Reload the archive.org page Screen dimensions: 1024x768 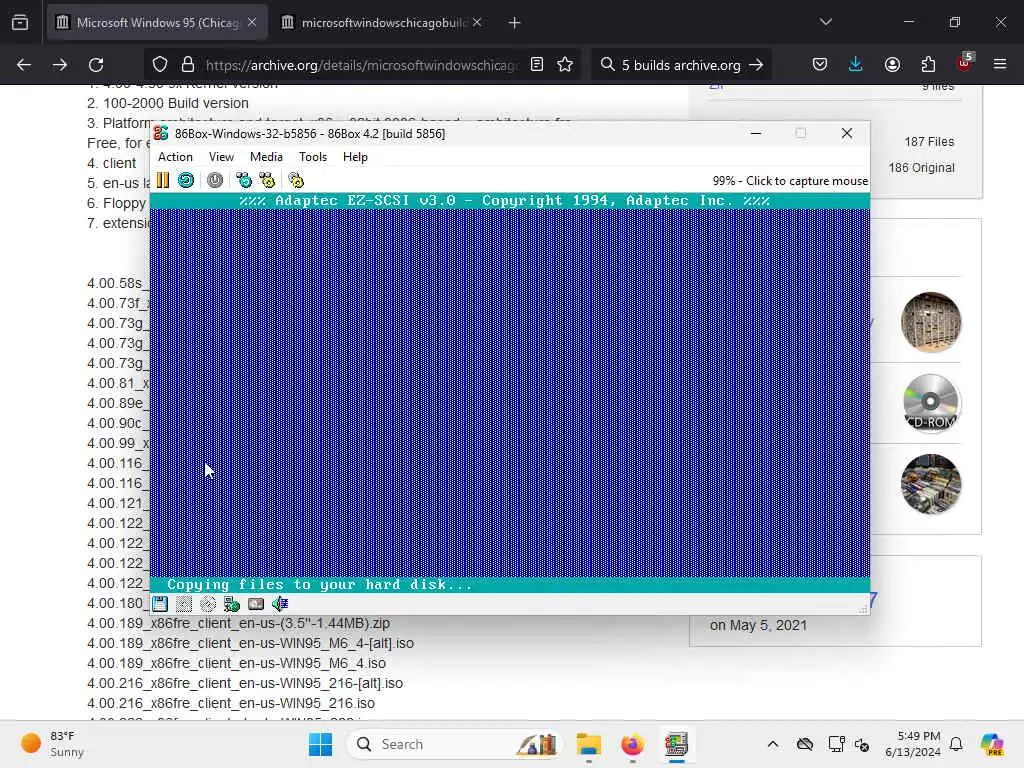click(96, 65)
